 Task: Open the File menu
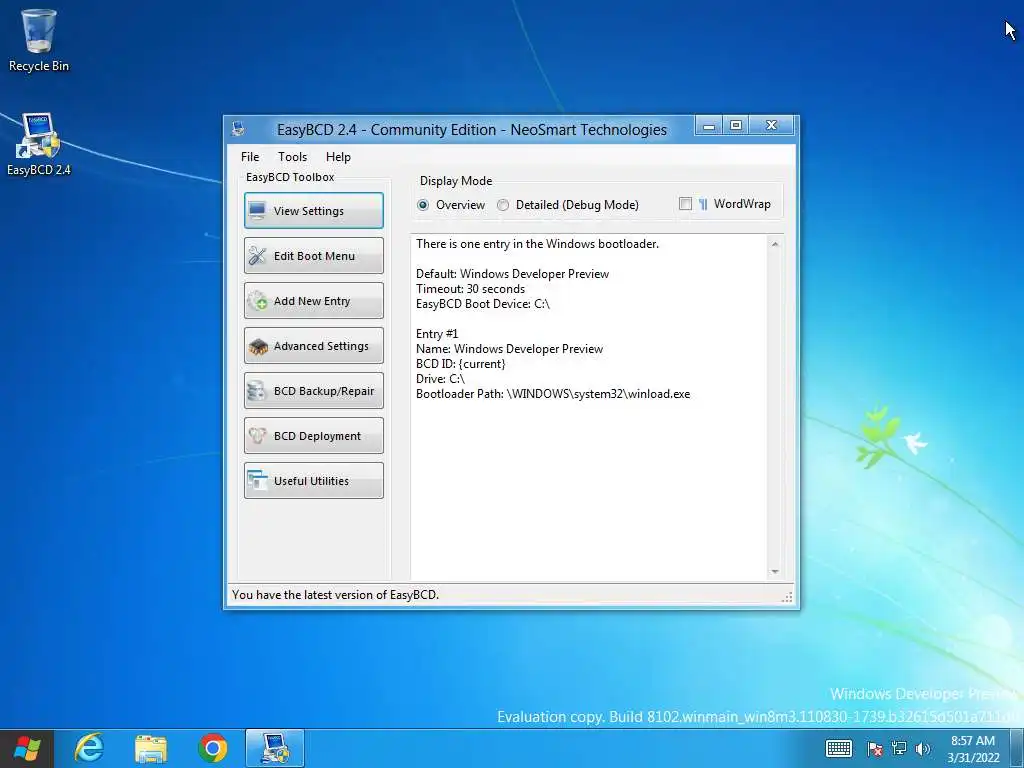[x=250, y=157]
